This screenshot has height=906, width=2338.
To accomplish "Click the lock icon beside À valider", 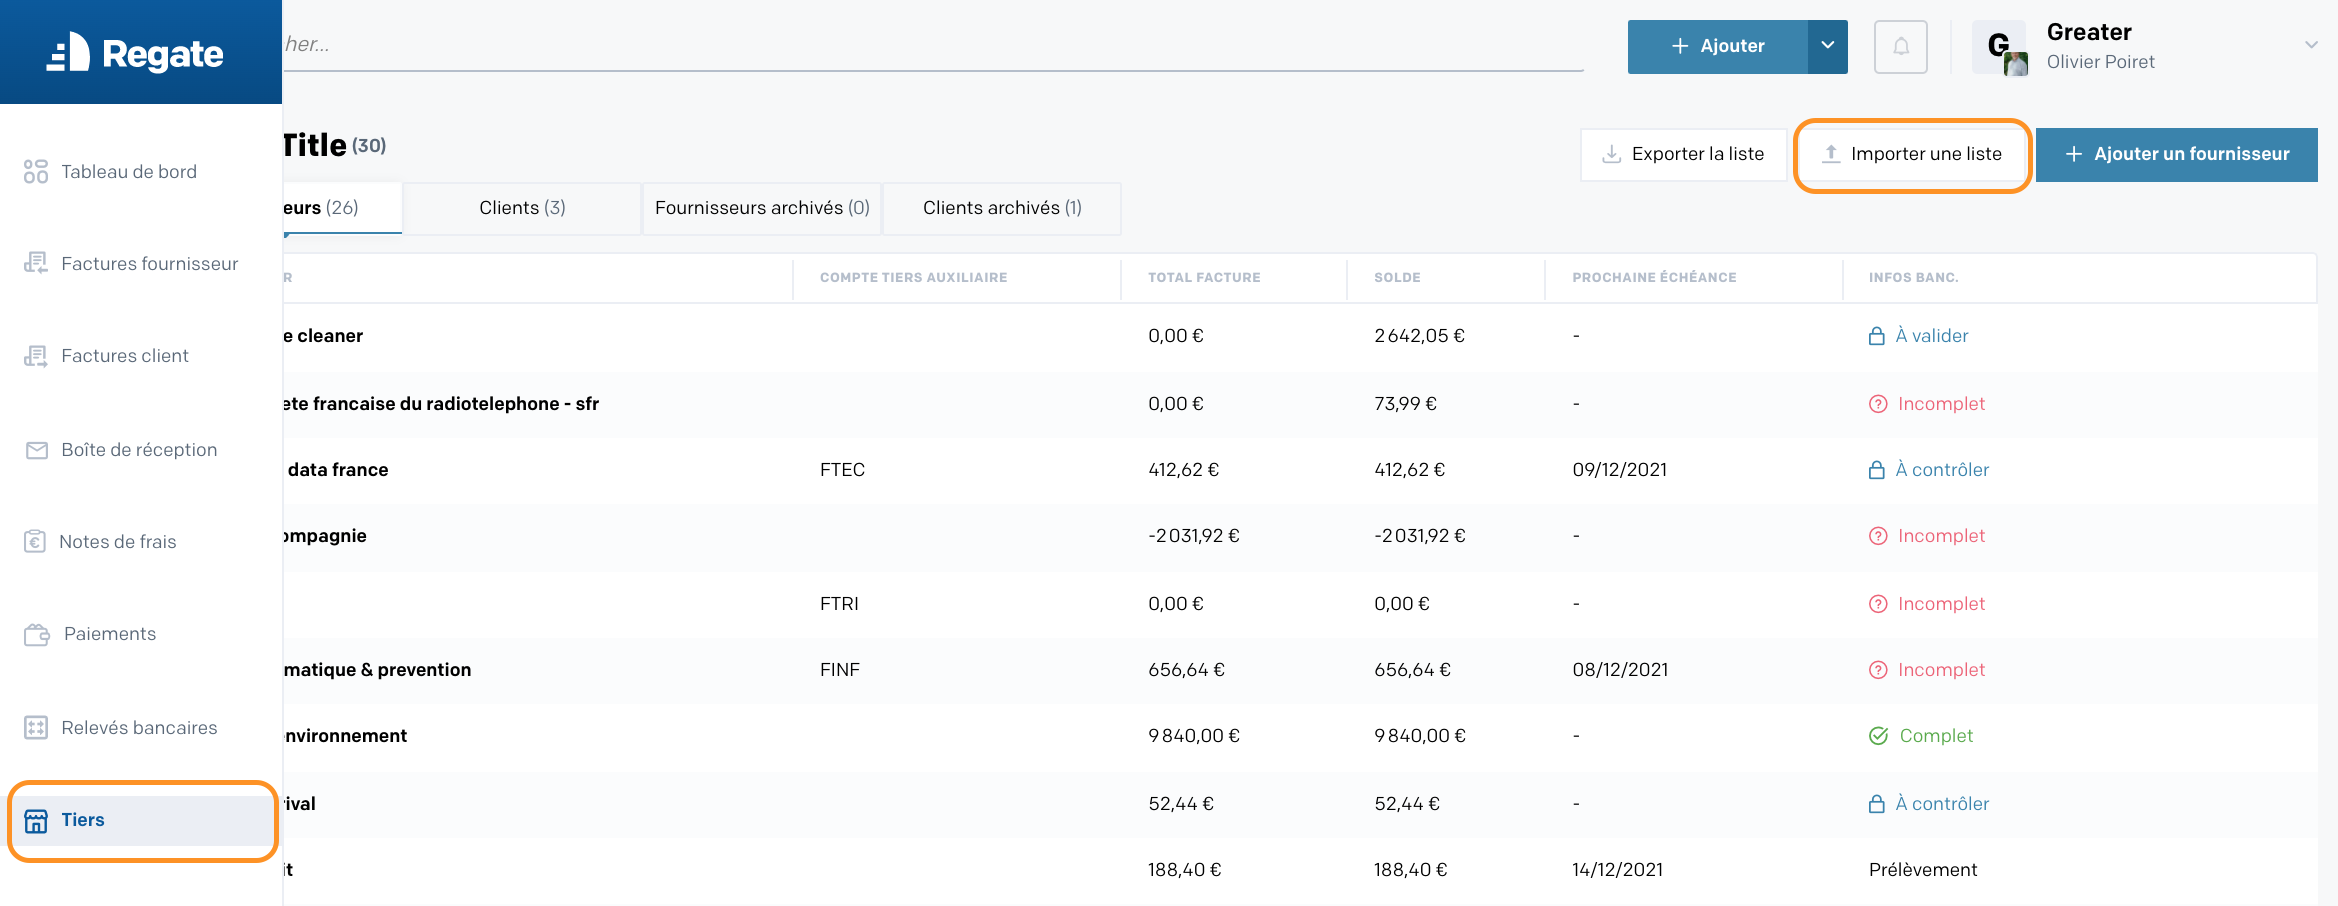I will coord(1877,336).
